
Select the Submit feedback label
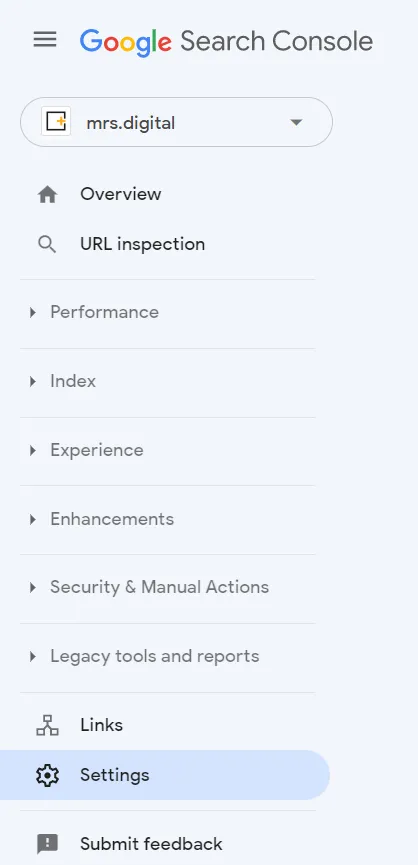151,844
